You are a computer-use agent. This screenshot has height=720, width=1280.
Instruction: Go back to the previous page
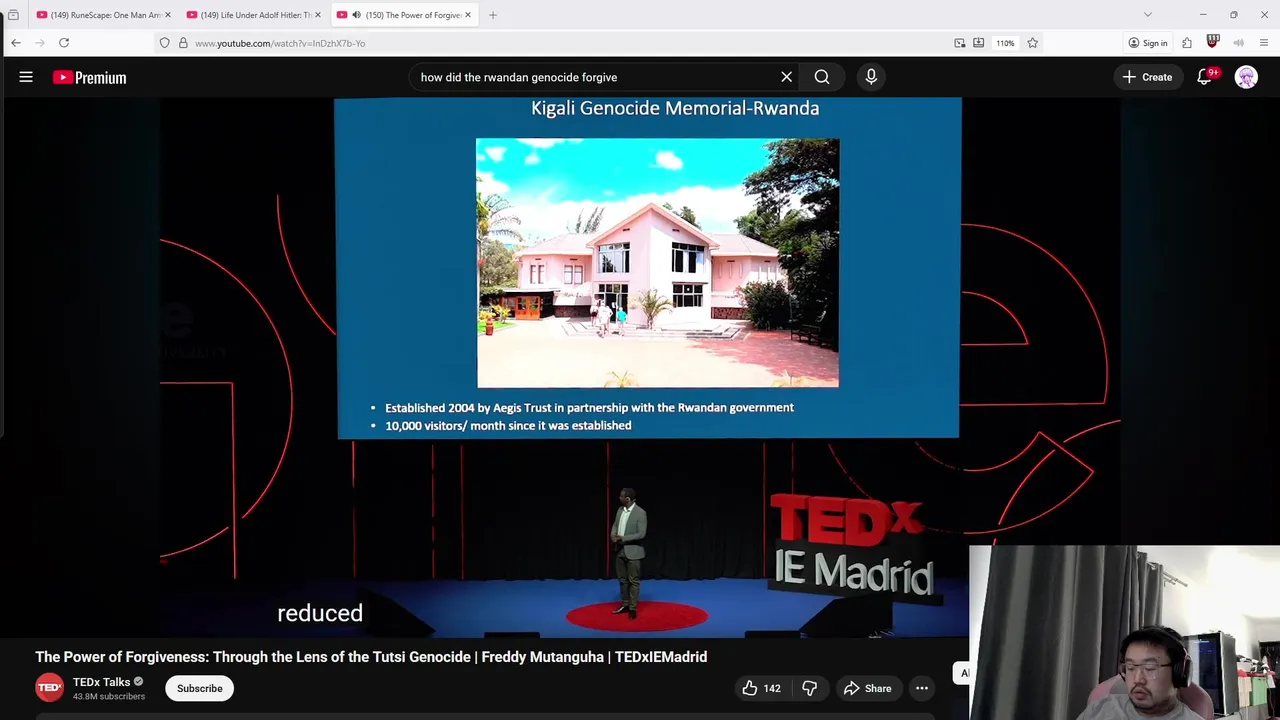pos(16,43)
